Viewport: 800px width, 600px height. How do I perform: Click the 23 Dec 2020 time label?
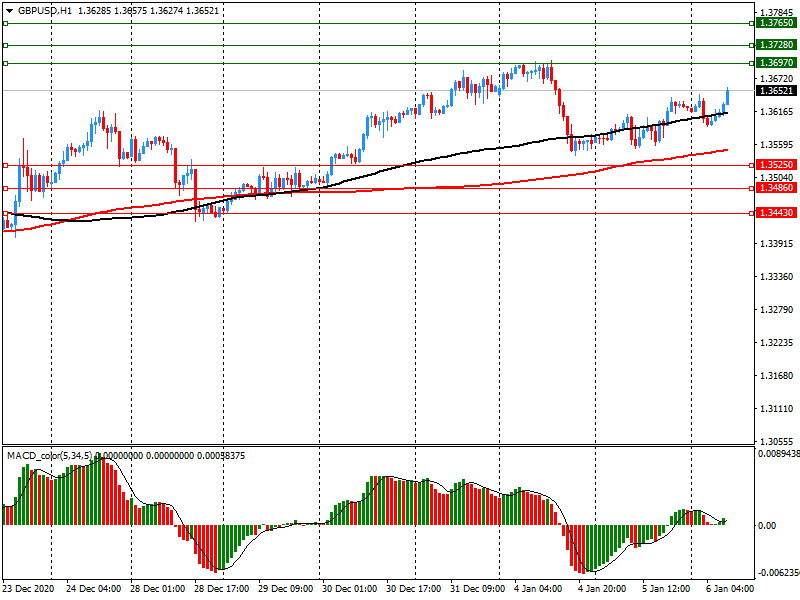(28, 589)
